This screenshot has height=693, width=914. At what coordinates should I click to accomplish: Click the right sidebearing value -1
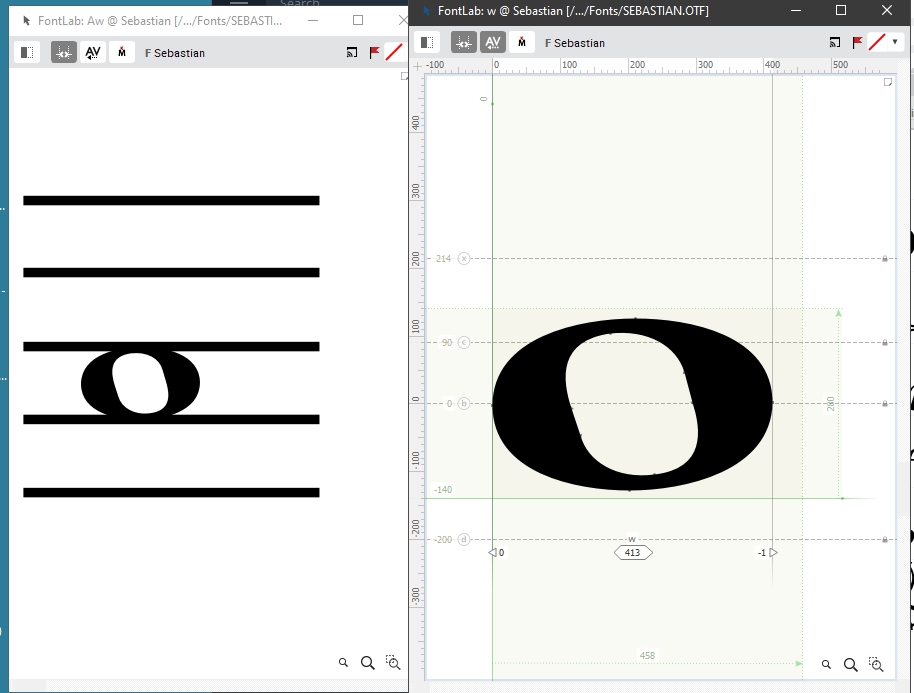pyautogui.click(x=762, y=553)
